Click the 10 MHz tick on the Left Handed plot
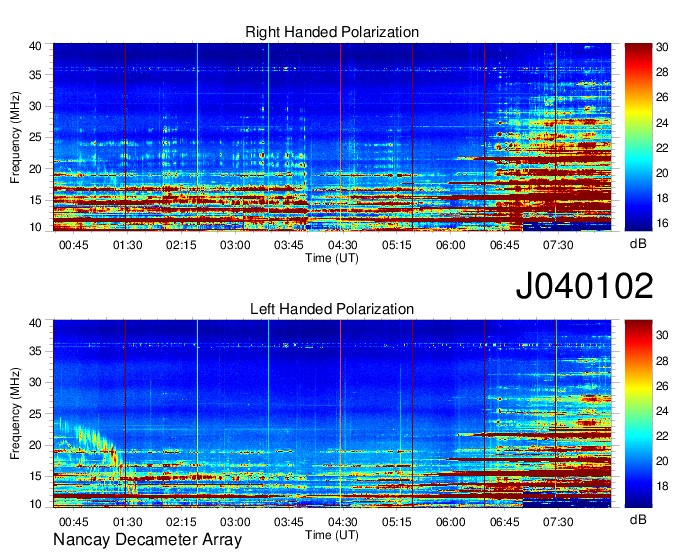Viewport: 680px width, 552px height. (x=35, y=504)
